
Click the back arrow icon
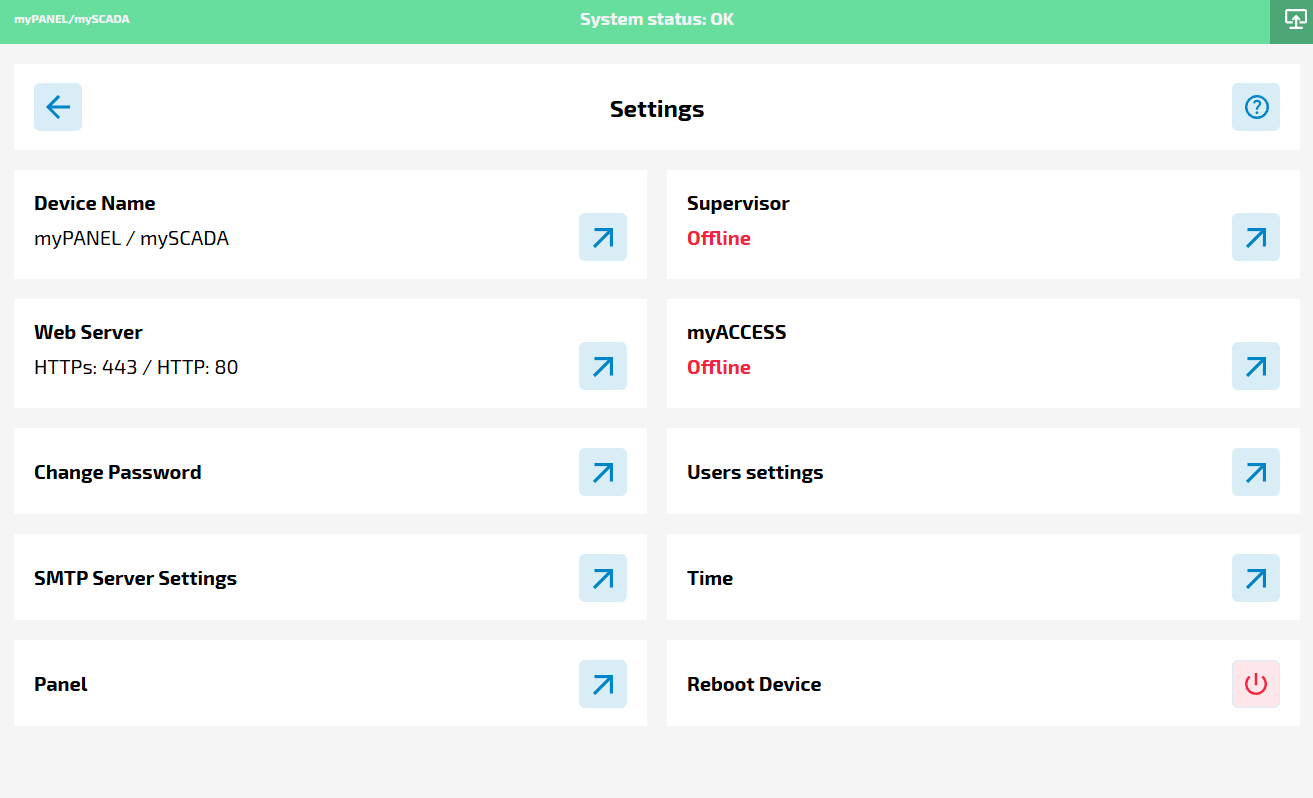(58, 107)
